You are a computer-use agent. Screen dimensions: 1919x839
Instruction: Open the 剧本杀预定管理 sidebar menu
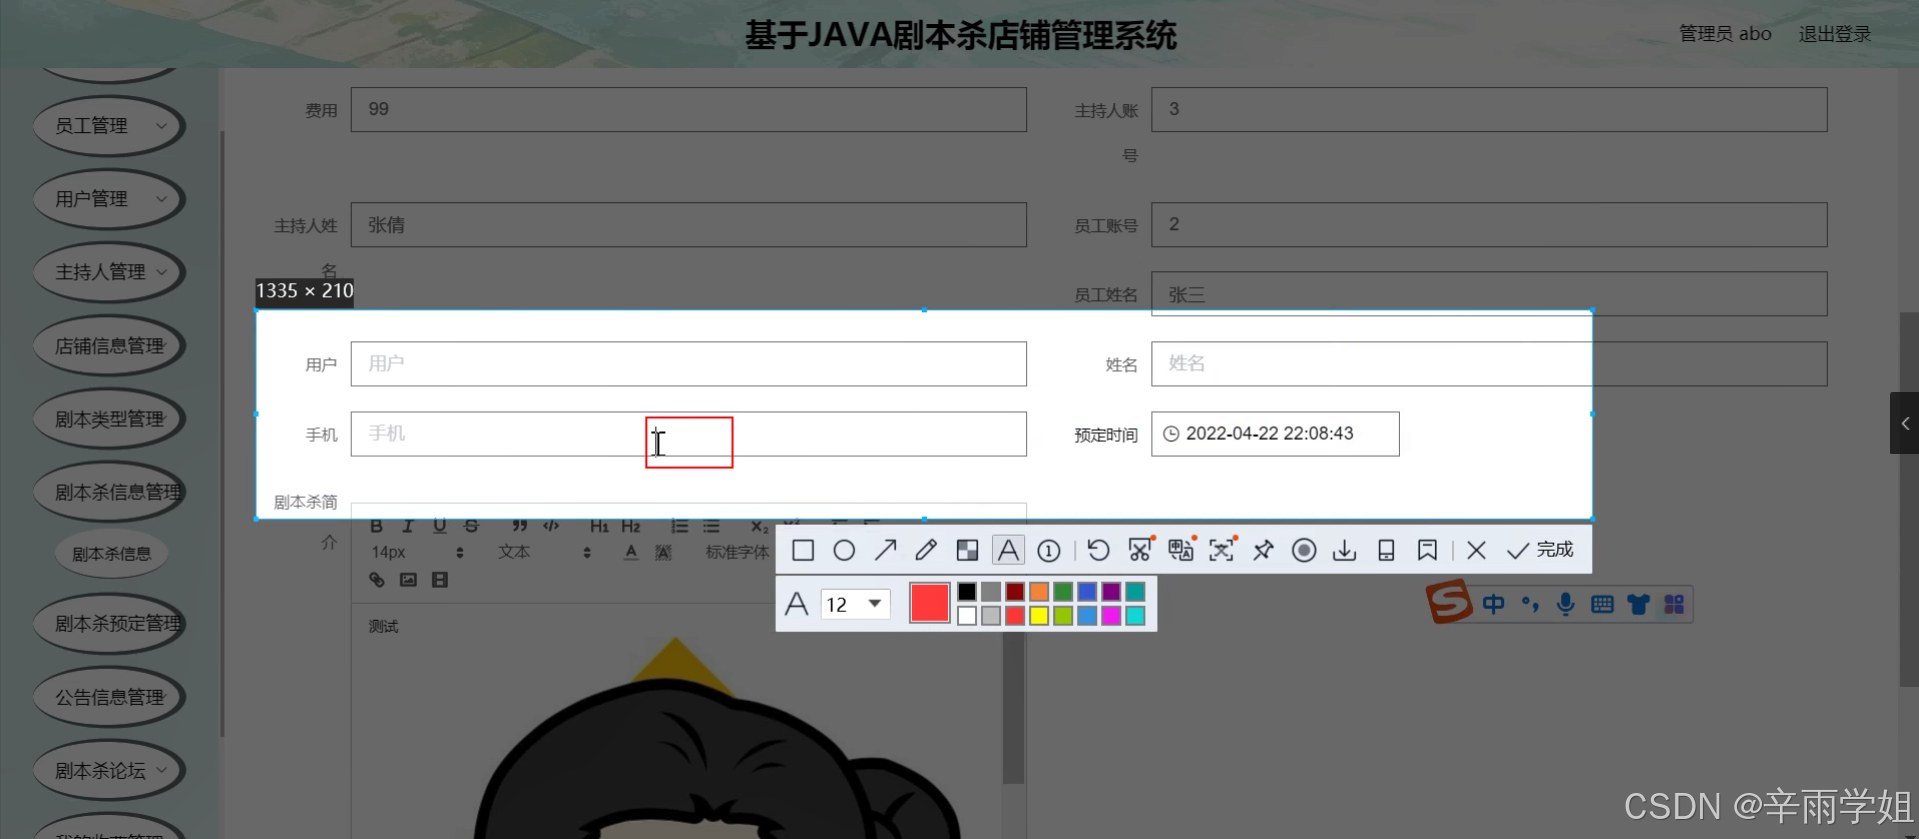click(x=109, y=624)
